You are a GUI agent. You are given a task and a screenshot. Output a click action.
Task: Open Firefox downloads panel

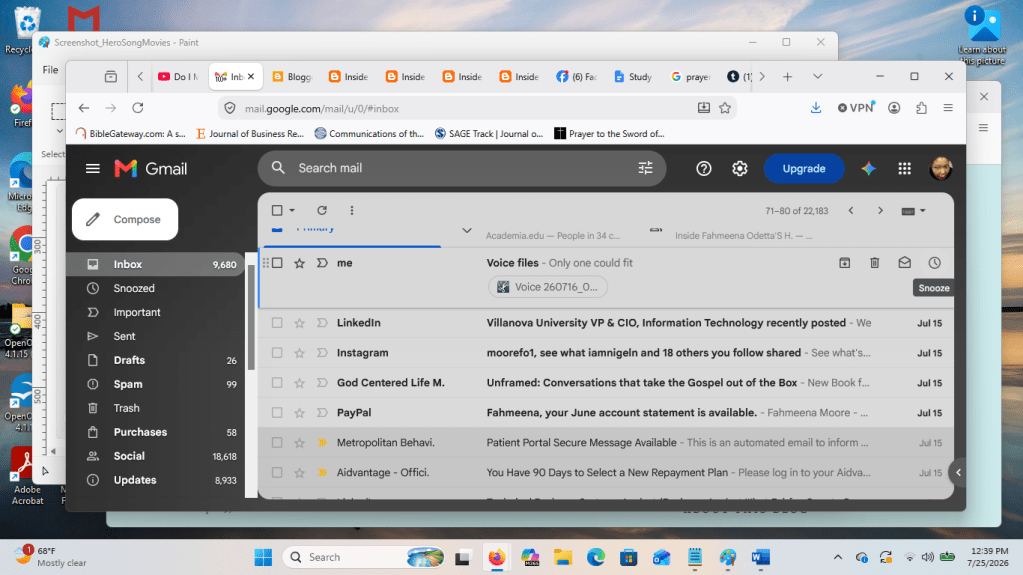pyautogui.click(x=816, y=108)
